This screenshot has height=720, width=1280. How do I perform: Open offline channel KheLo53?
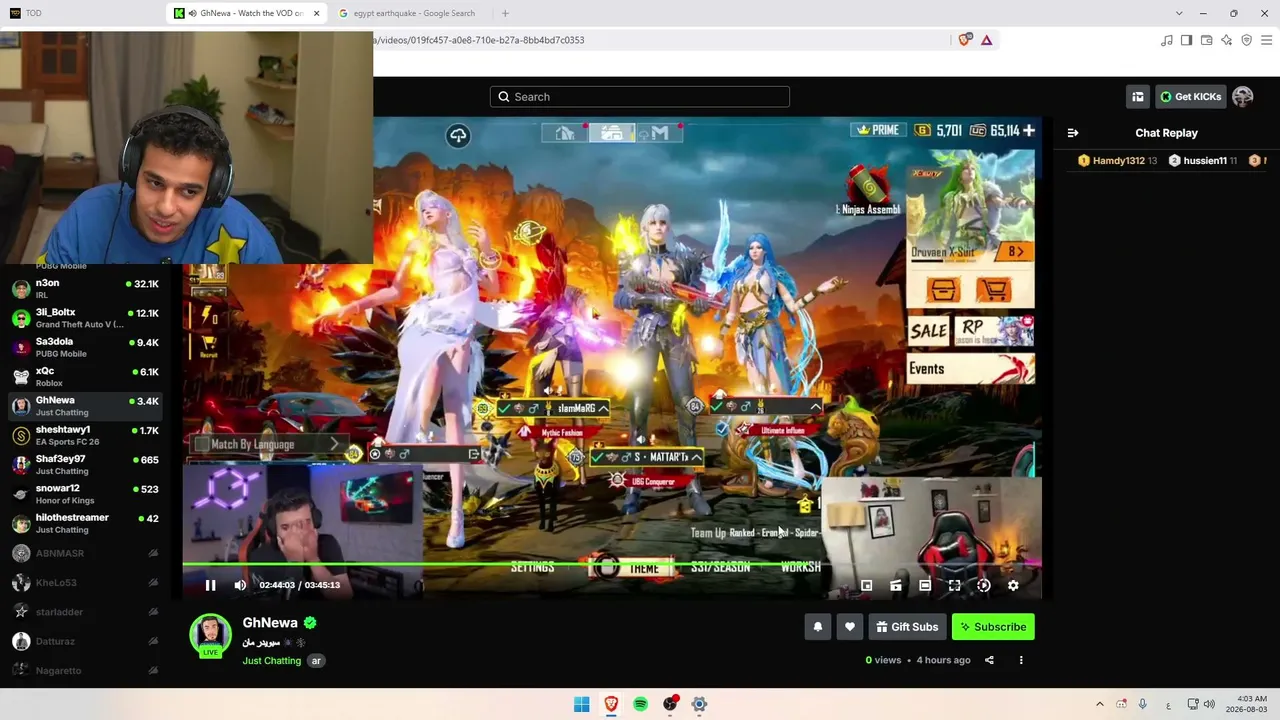click(85, 582)
